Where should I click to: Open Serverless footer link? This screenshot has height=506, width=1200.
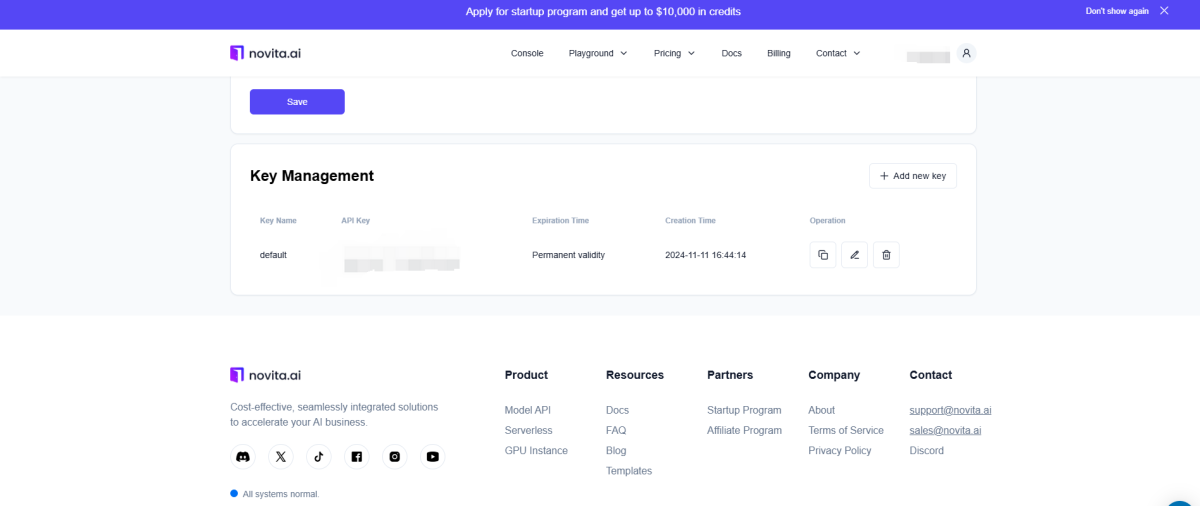(529, 430)
